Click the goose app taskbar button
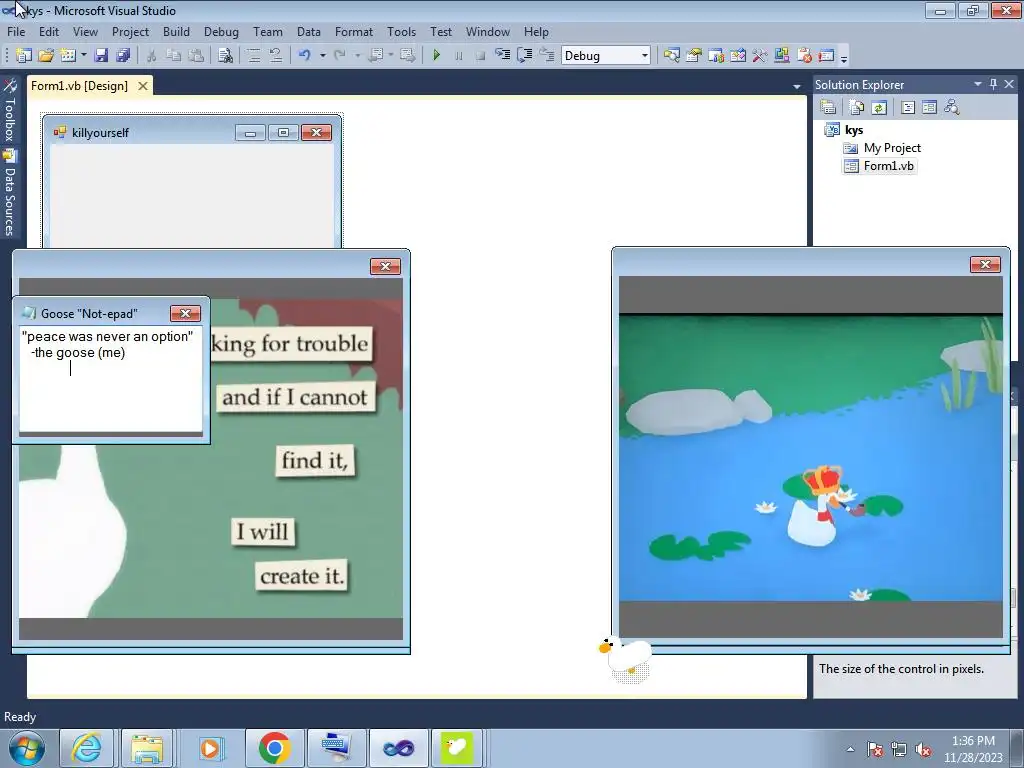Screen dimensions: 1024x768 pos(456,748)
